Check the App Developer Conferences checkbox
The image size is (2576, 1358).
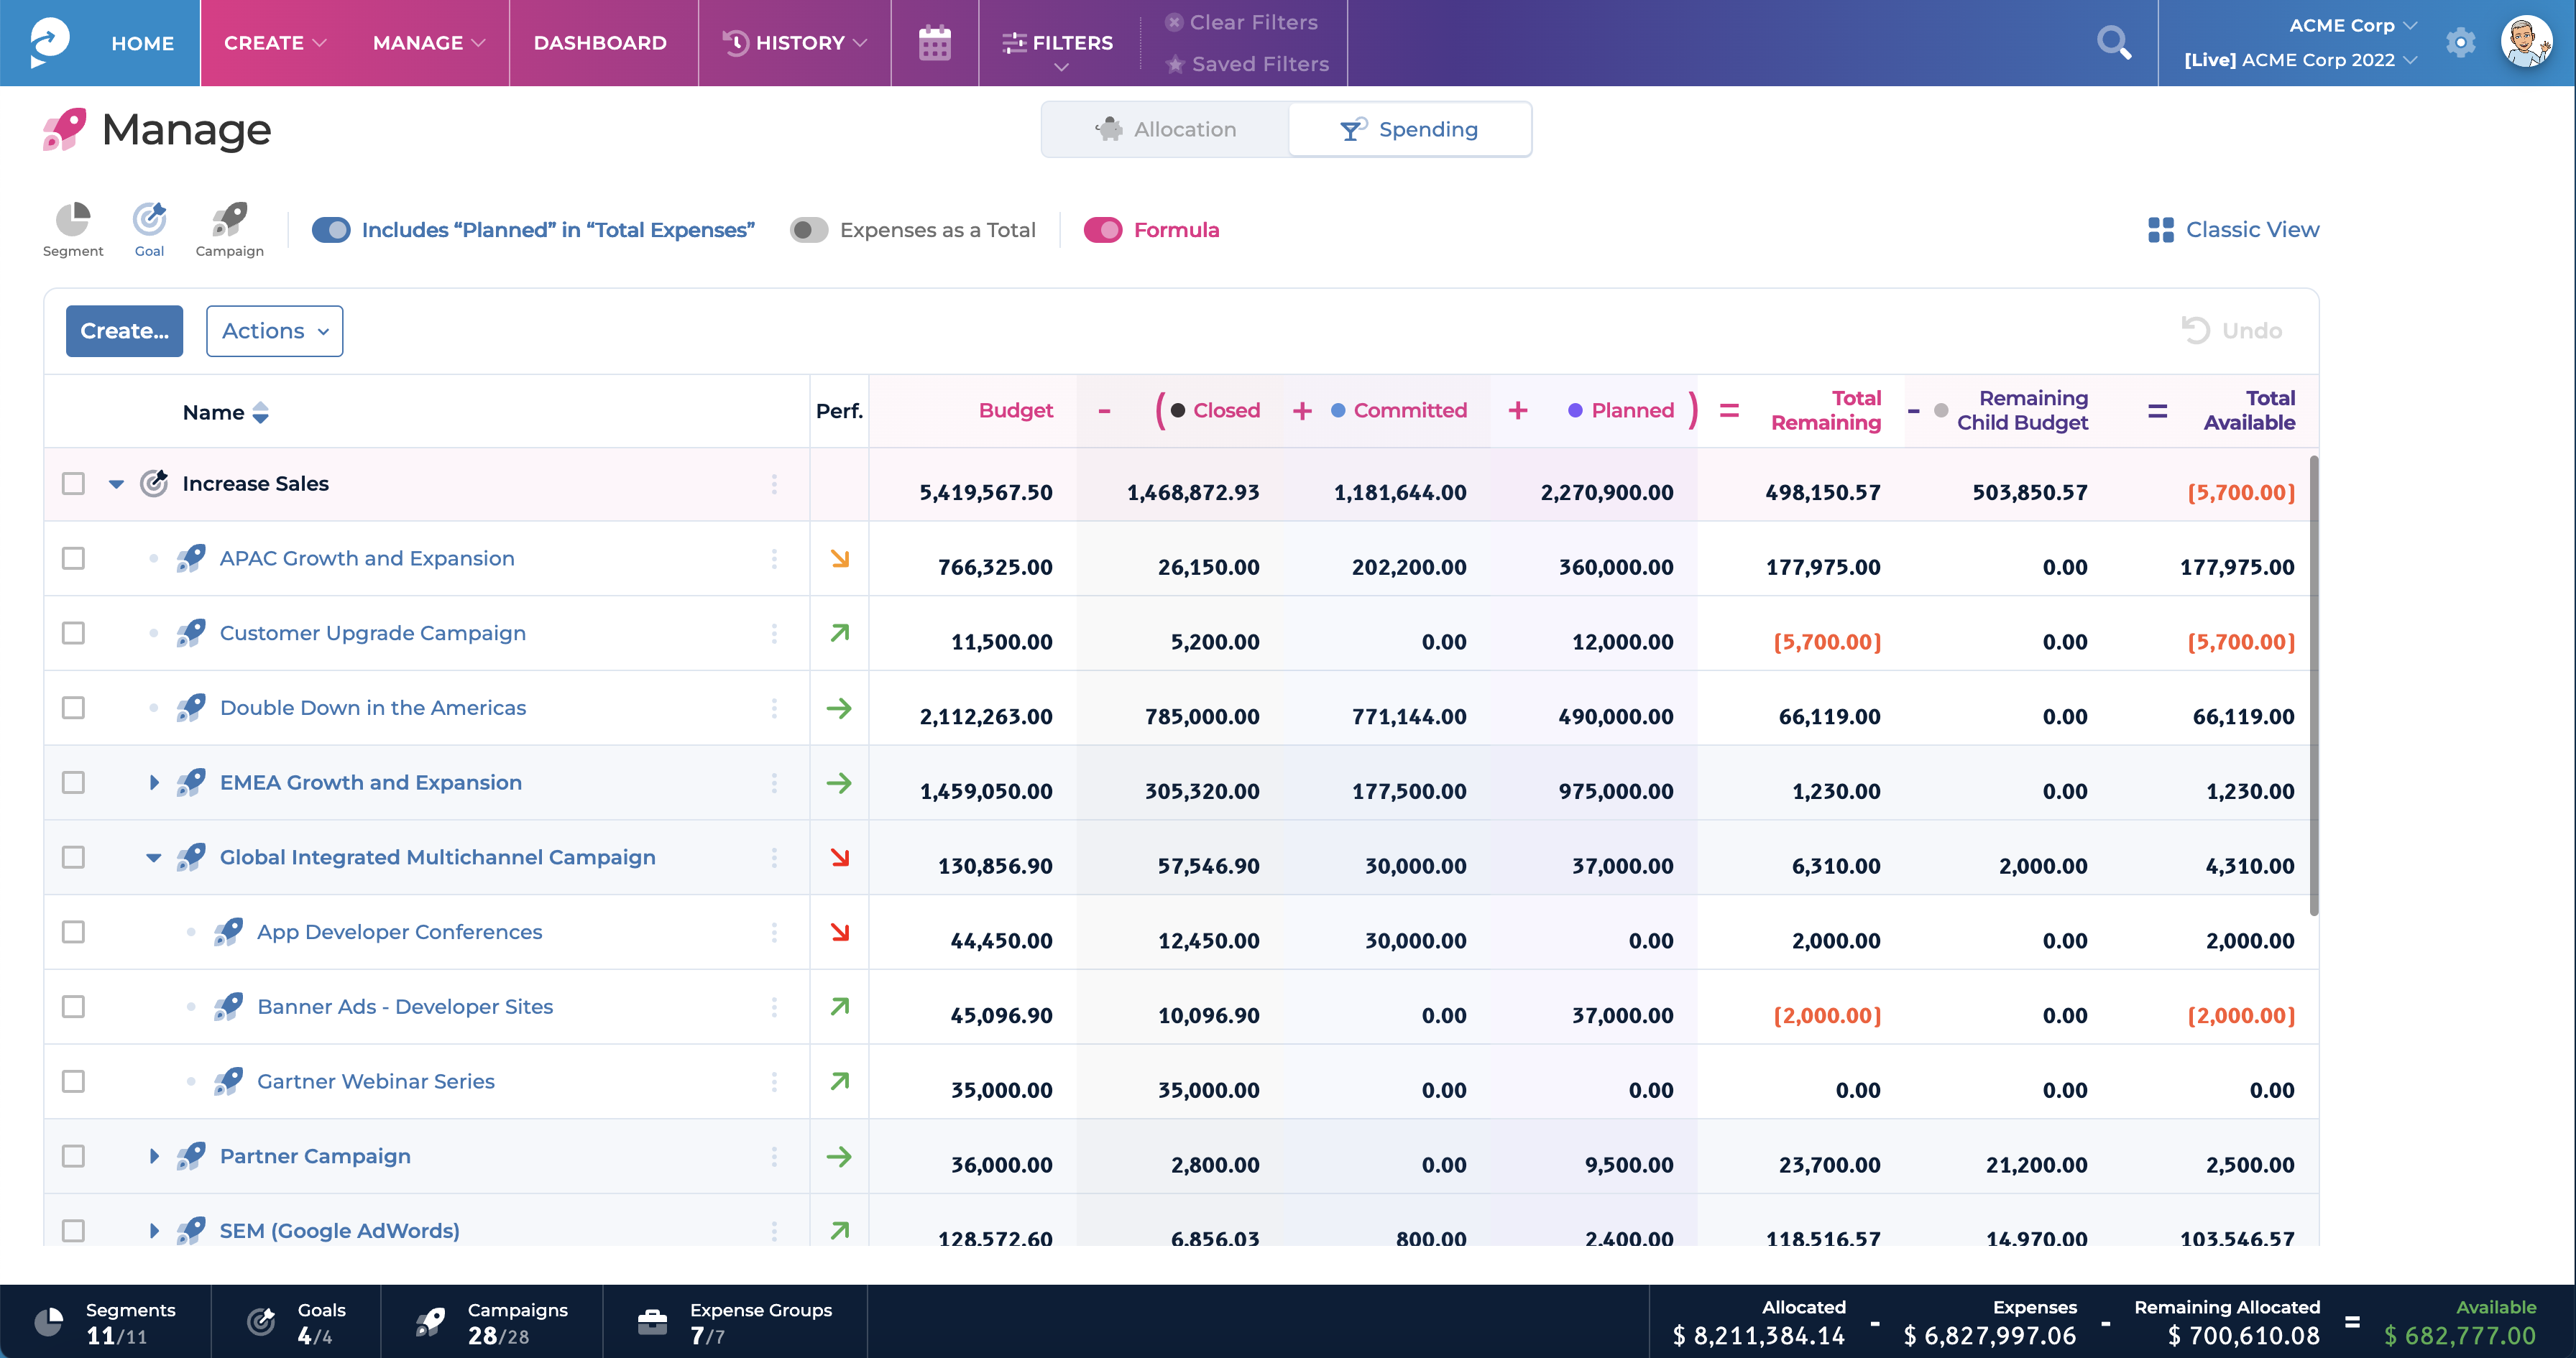pos(73,932)
